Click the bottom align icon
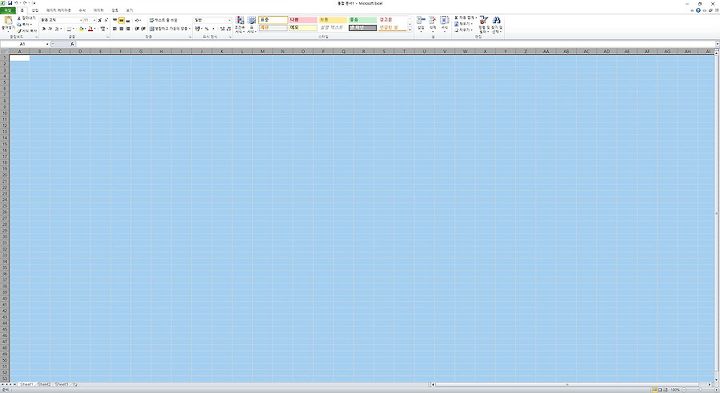This screenshot has height=393, width=720. (x=128, y=20)
